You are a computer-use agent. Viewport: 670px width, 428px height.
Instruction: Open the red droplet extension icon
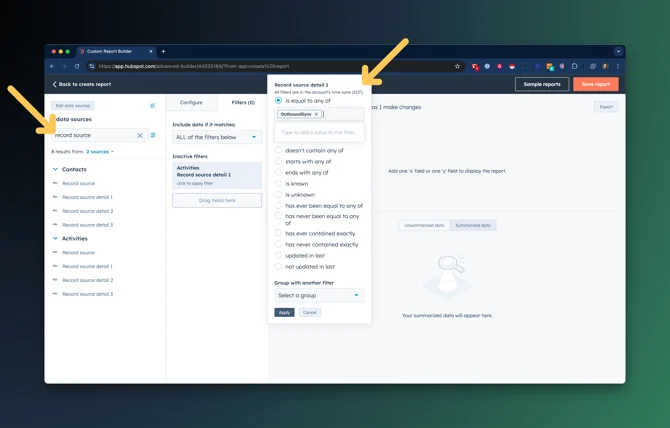point(499,66)
